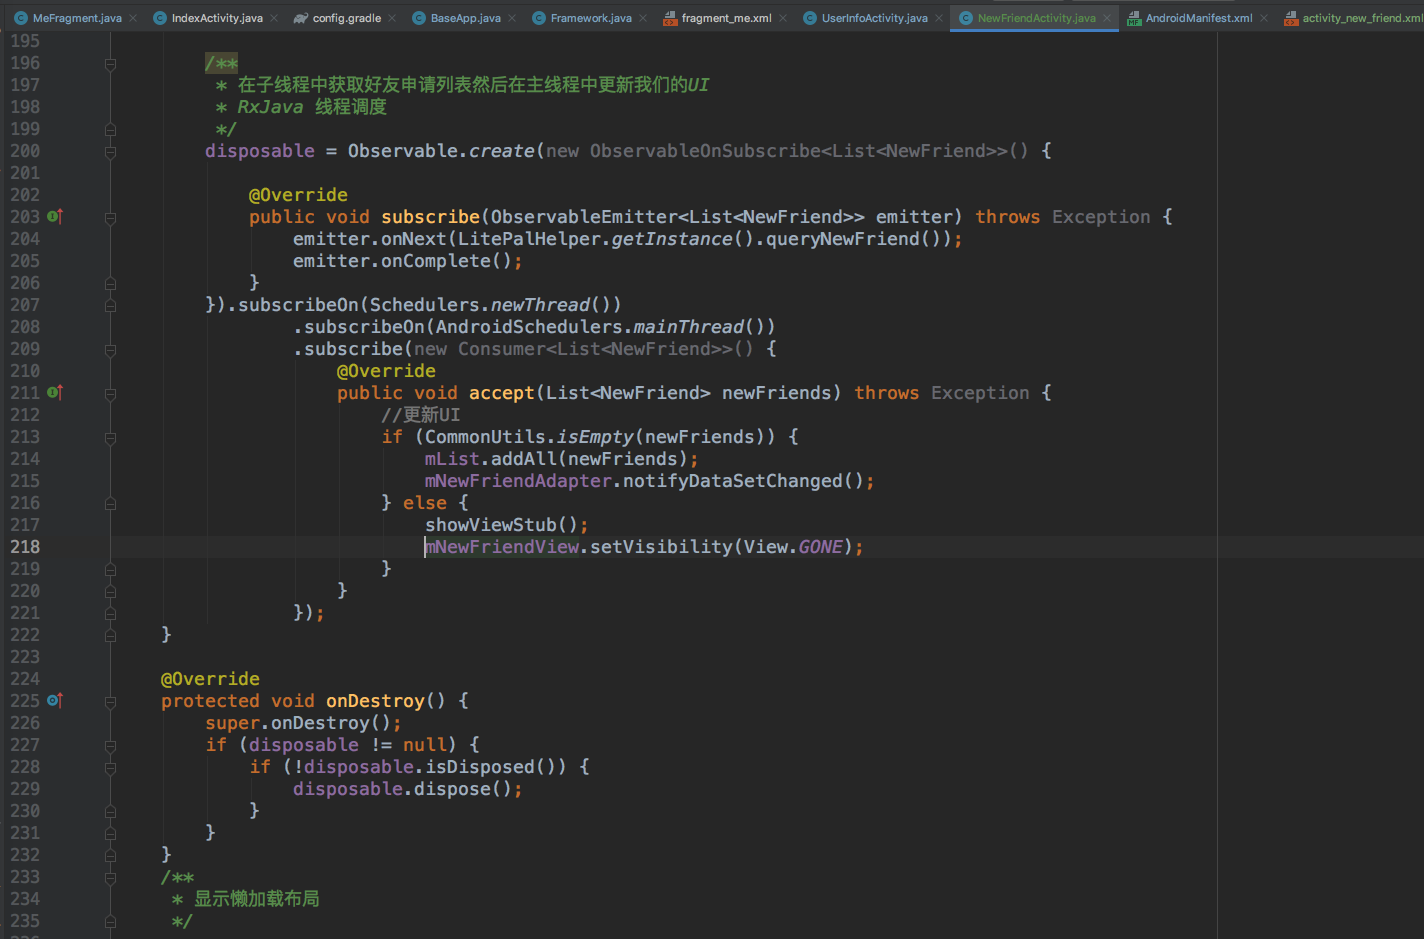This screenshot has height=939, width=1424.
Task: Click the fold end marker on line 219
Action: click(110, 570)
